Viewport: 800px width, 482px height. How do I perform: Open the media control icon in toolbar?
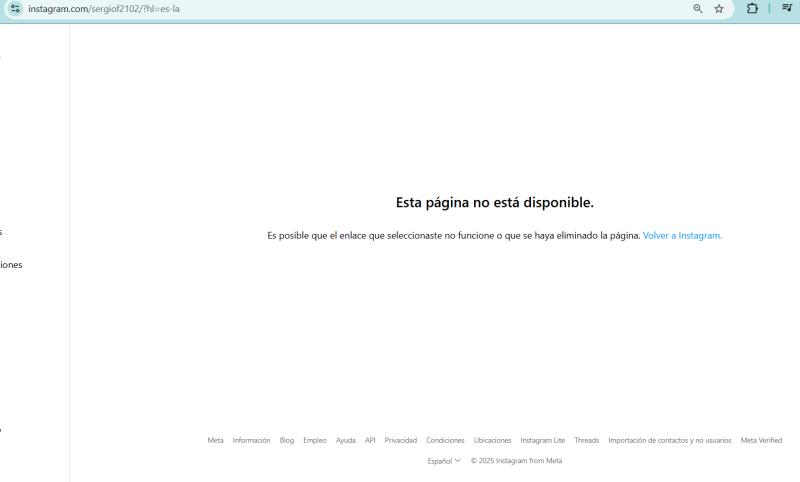coord(787,8)
